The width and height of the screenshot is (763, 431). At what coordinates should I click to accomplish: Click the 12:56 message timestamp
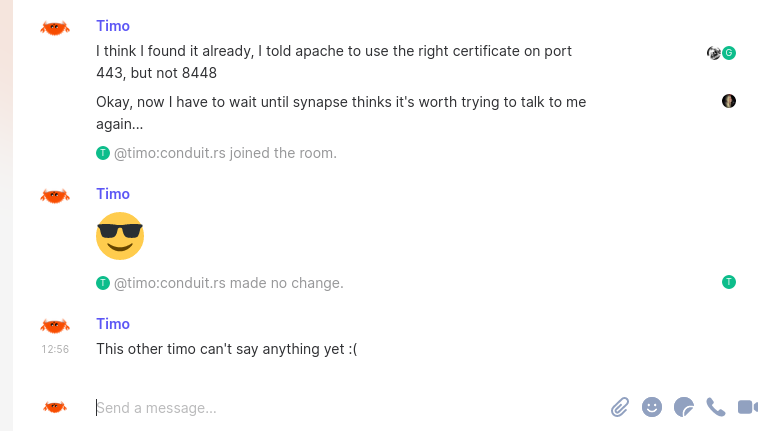(x=55, y=350)
